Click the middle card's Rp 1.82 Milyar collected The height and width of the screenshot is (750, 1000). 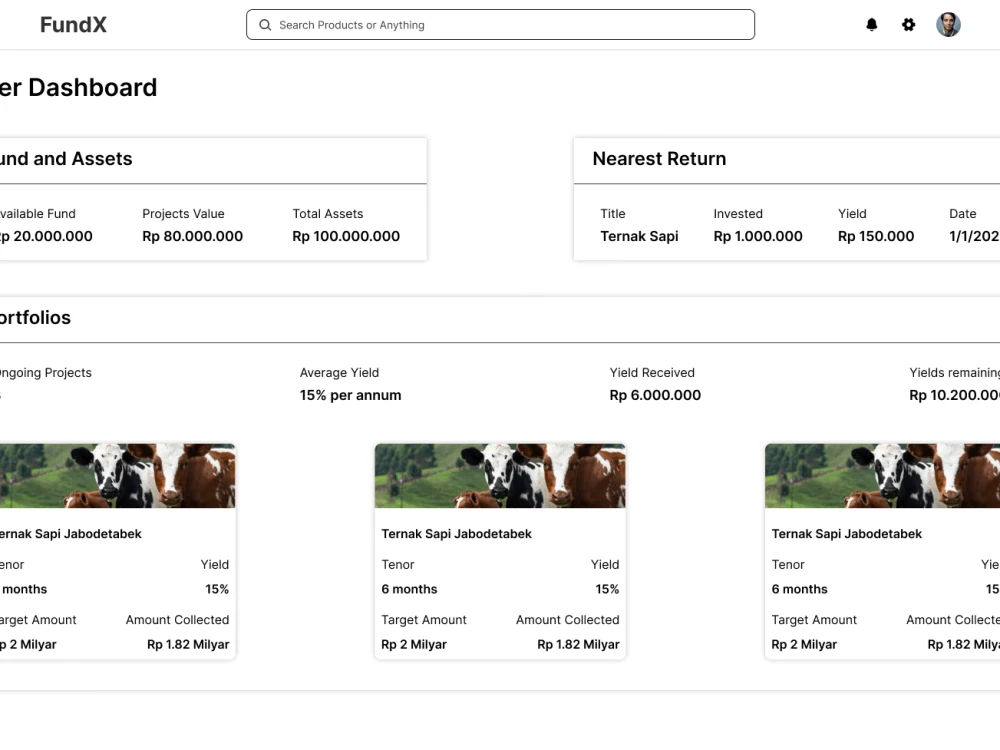click(x=578, y=645)
